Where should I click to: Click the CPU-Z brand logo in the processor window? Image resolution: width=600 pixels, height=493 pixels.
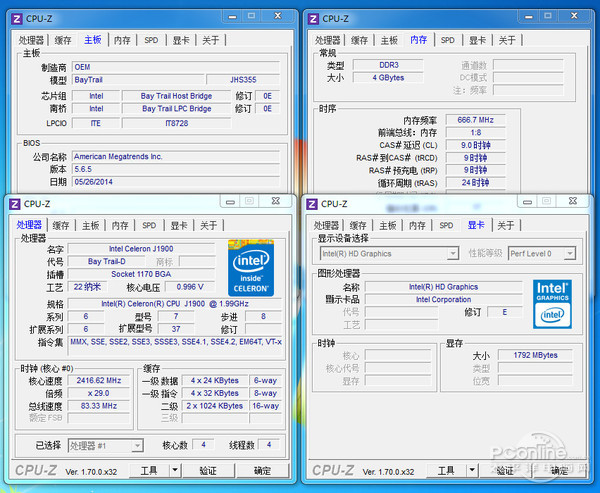click(x=34, y=470)
